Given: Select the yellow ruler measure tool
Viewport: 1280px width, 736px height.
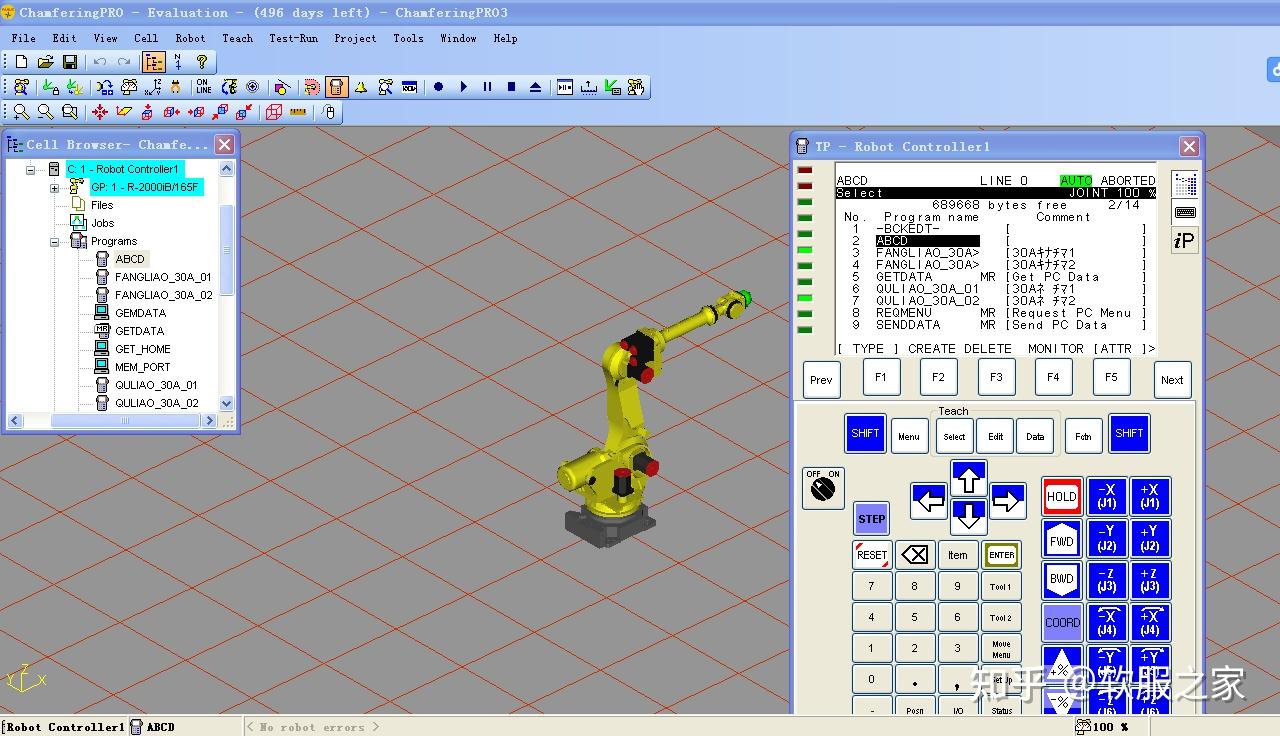Looking at the screenshot, I should [x=298, y=112].
